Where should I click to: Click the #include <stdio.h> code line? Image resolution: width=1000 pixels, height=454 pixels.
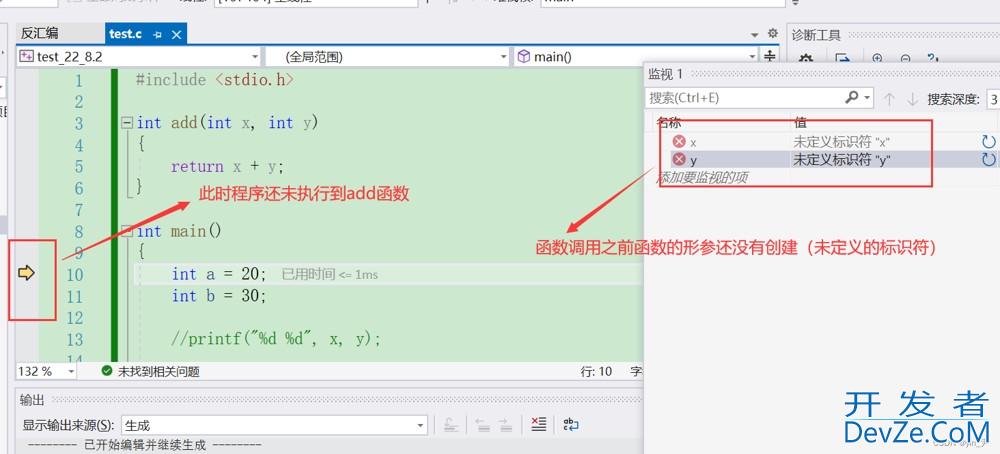(215, 80)
